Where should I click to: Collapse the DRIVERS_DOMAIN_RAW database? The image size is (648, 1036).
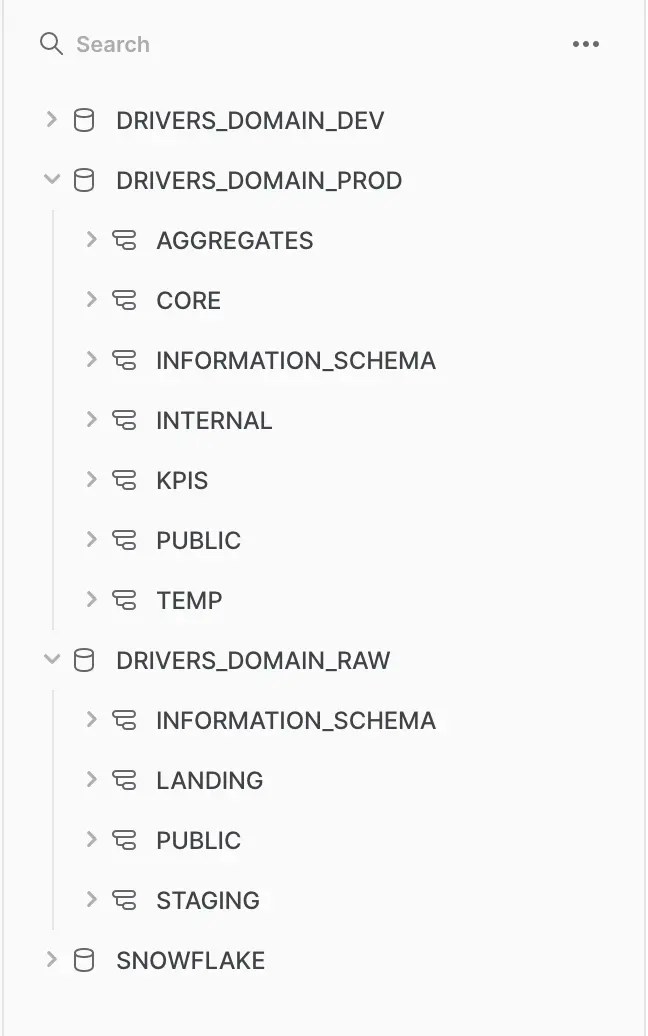point(50,660)
